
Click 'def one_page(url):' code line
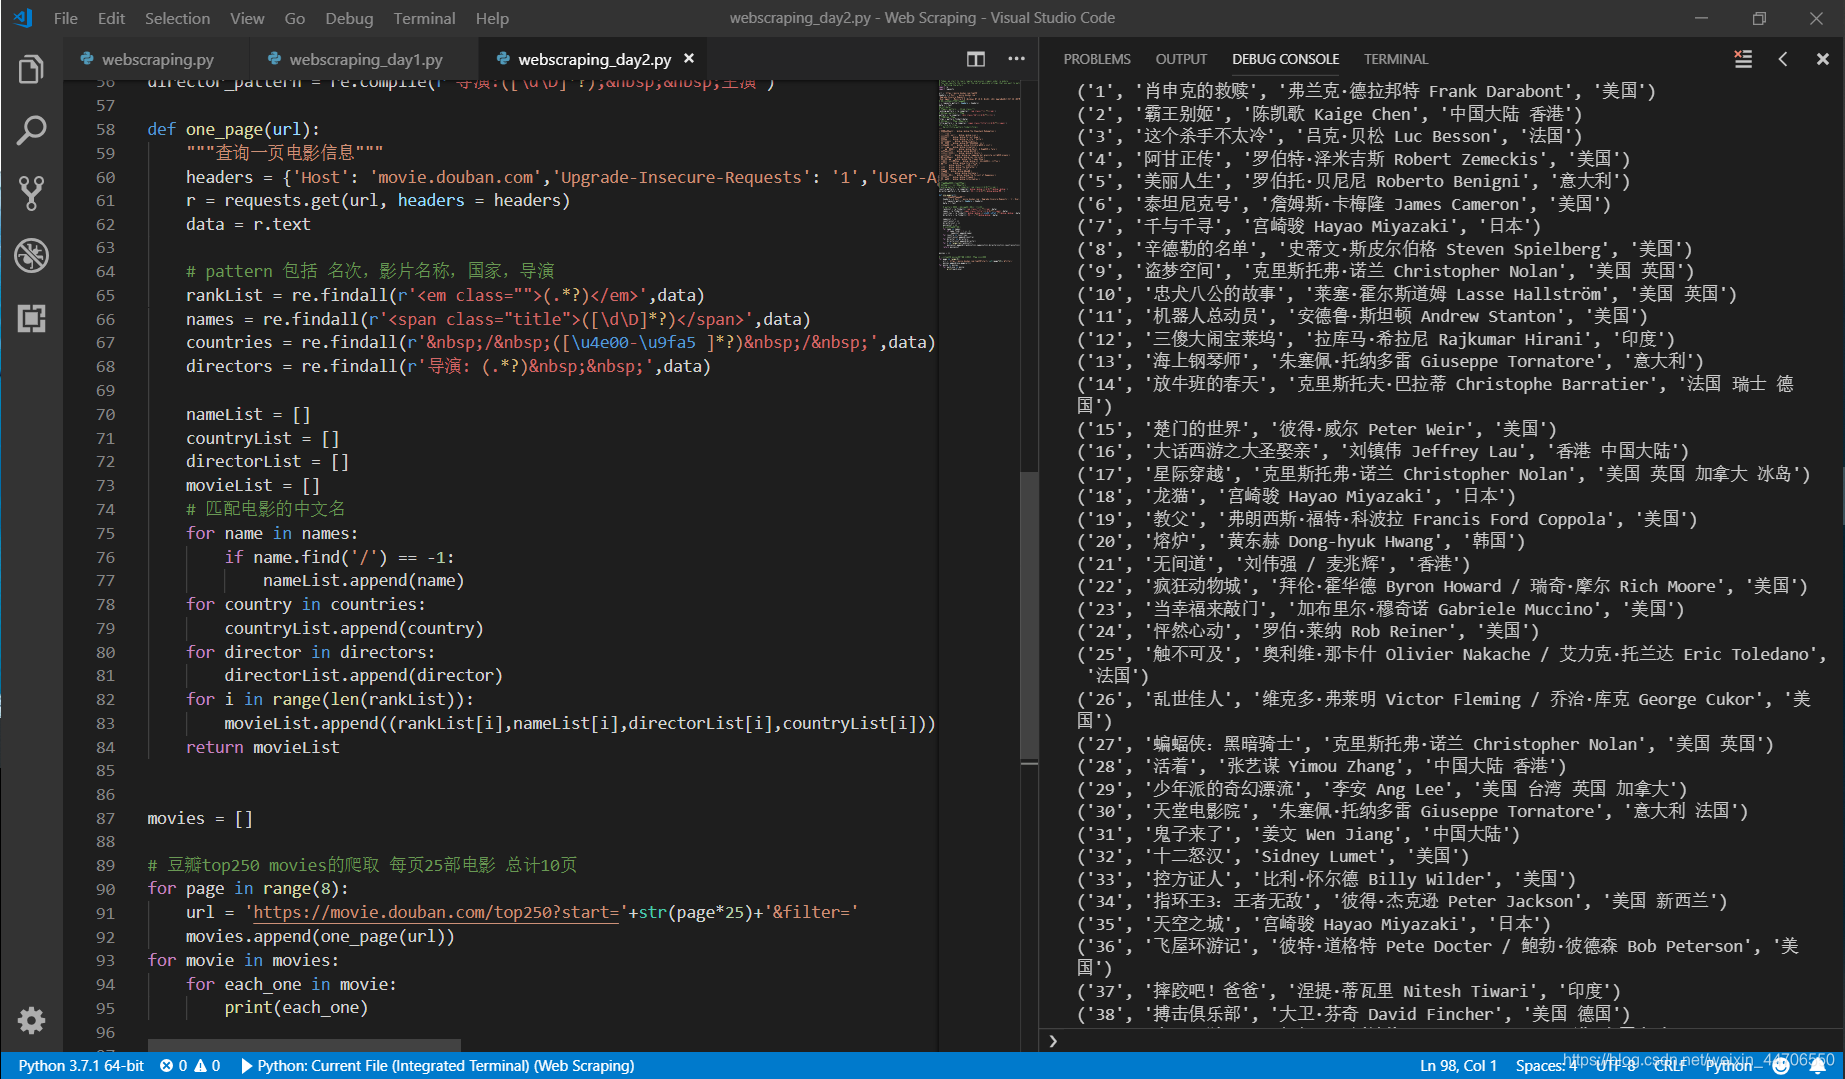click(233, 129)
